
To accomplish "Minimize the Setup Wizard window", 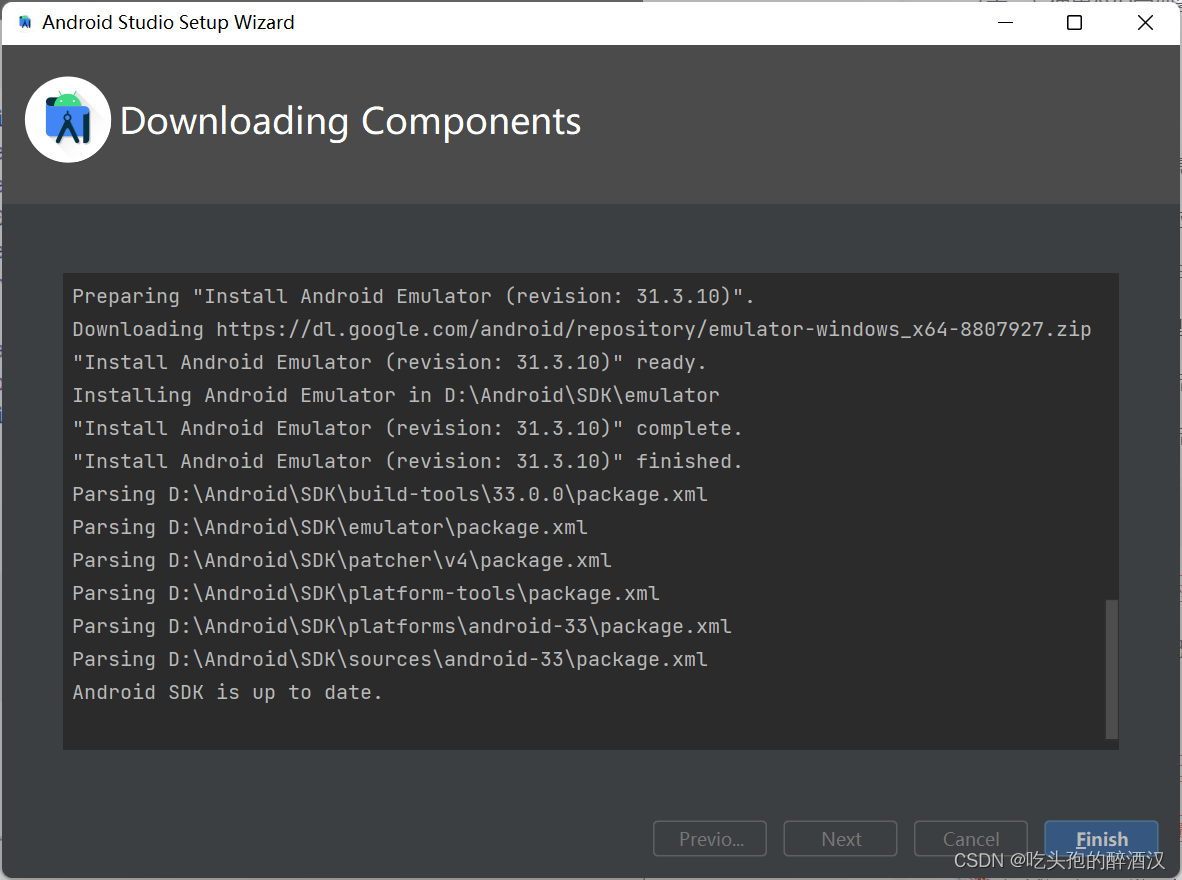I will tap(1005, 23).
